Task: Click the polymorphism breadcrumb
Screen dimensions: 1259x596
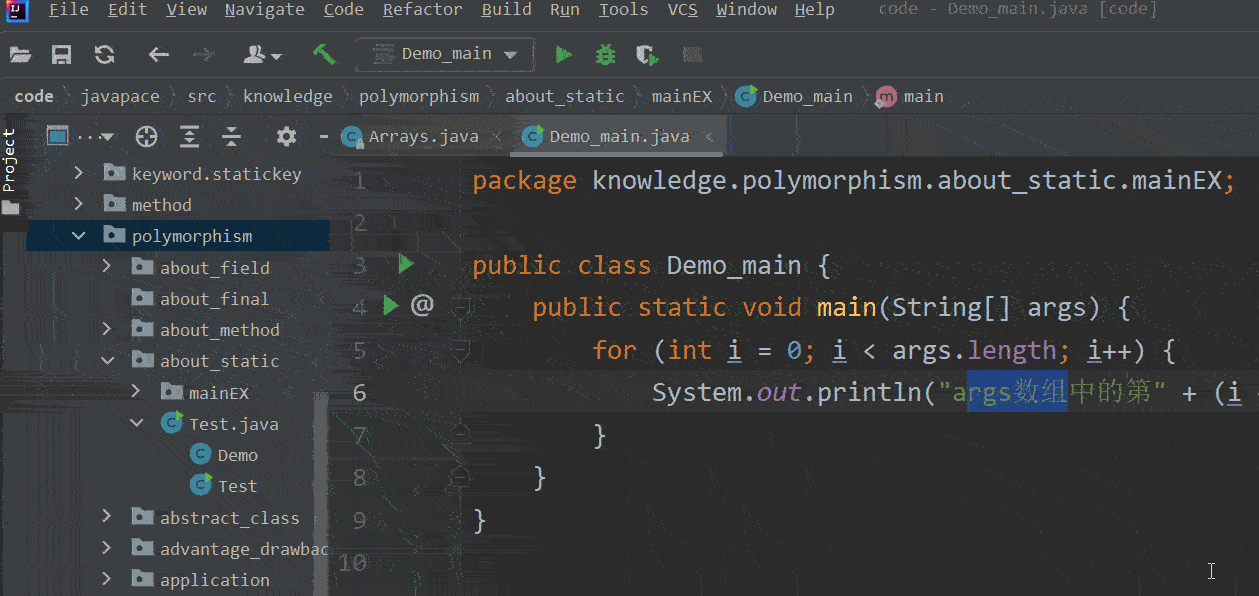Action: (x=419, y=97)
